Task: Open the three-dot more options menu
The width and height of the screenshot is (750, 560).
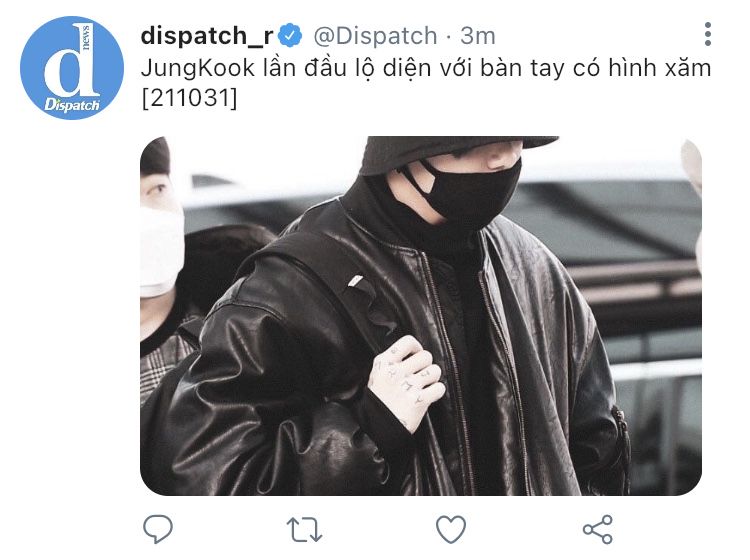Action: point(707,34)
